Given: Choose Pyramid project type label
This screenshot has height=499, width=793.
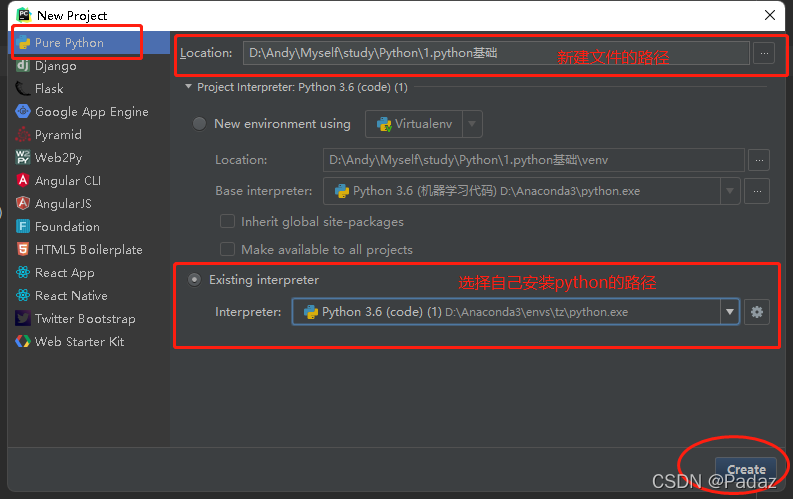Looking at the screenshot, I should 58,134.
